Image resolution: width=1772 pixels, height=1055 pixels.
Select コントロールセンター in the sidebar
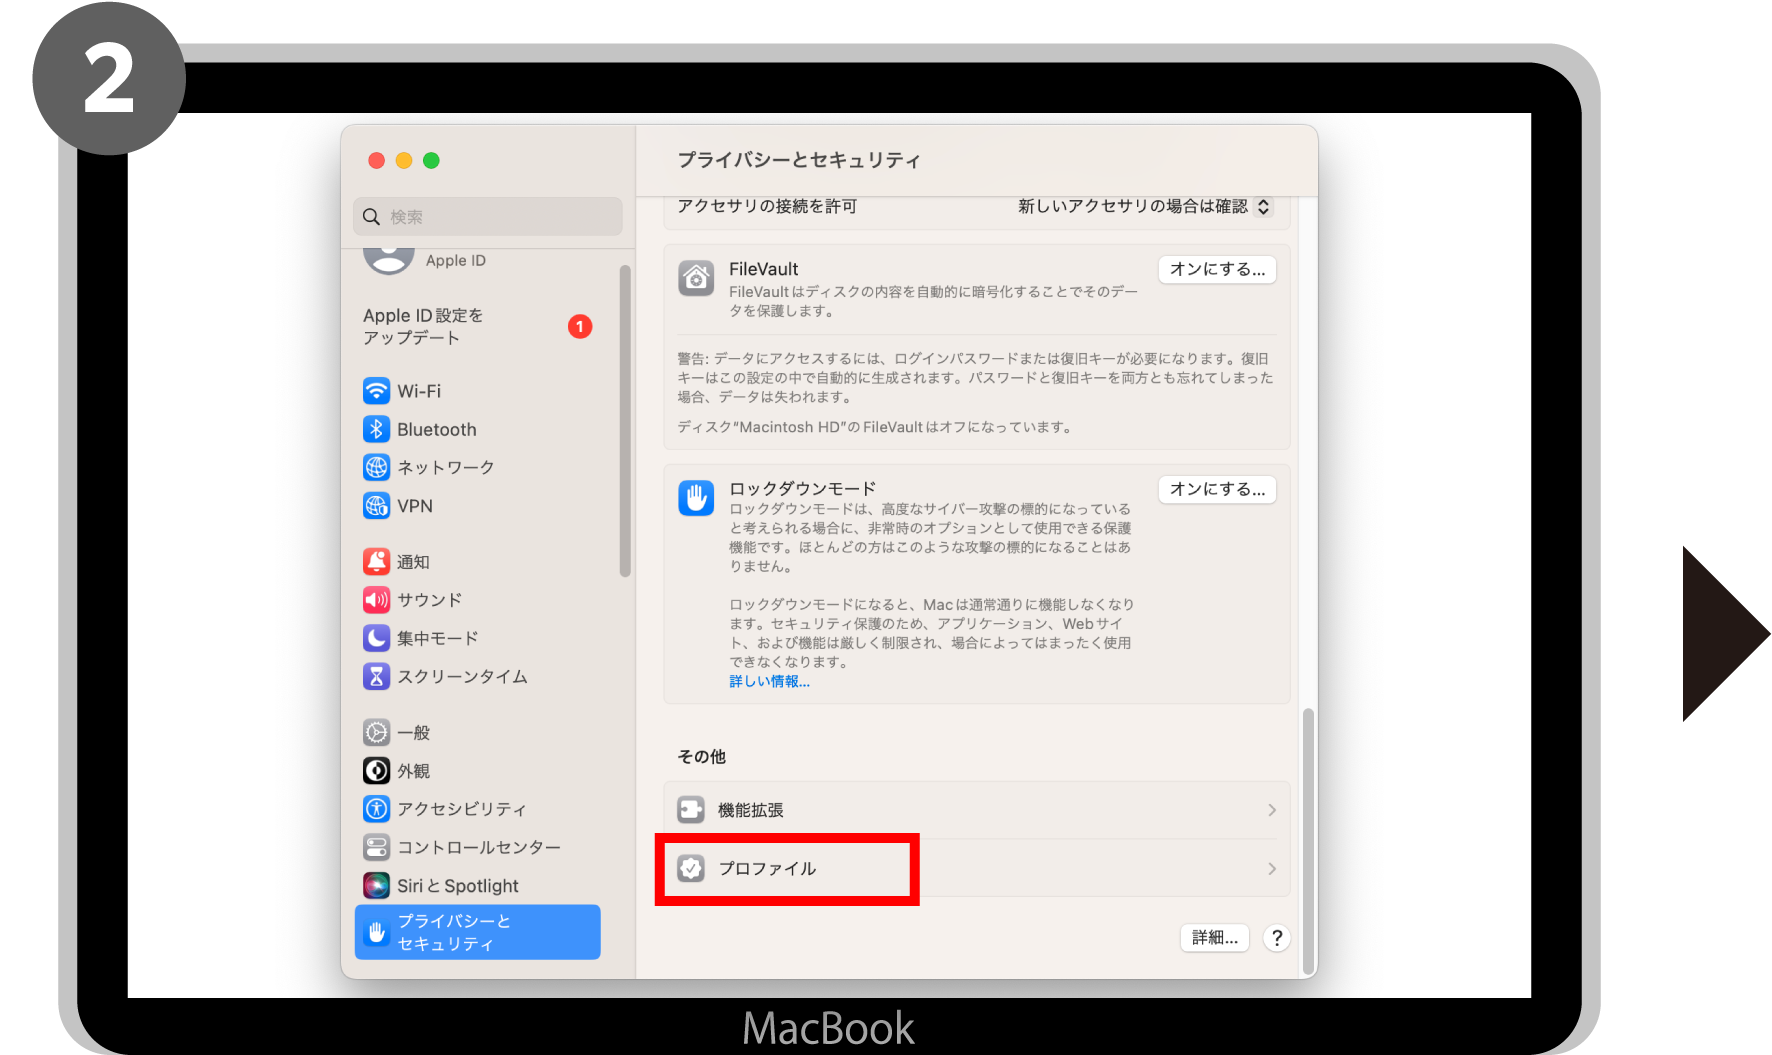coord(478,848)
